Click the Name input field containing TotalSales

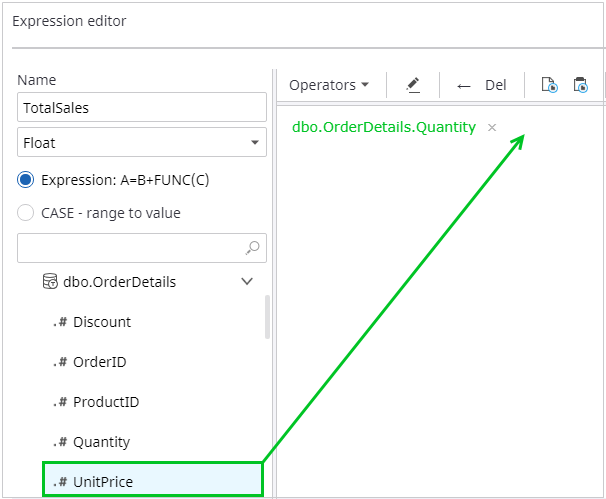coord(142,107)
